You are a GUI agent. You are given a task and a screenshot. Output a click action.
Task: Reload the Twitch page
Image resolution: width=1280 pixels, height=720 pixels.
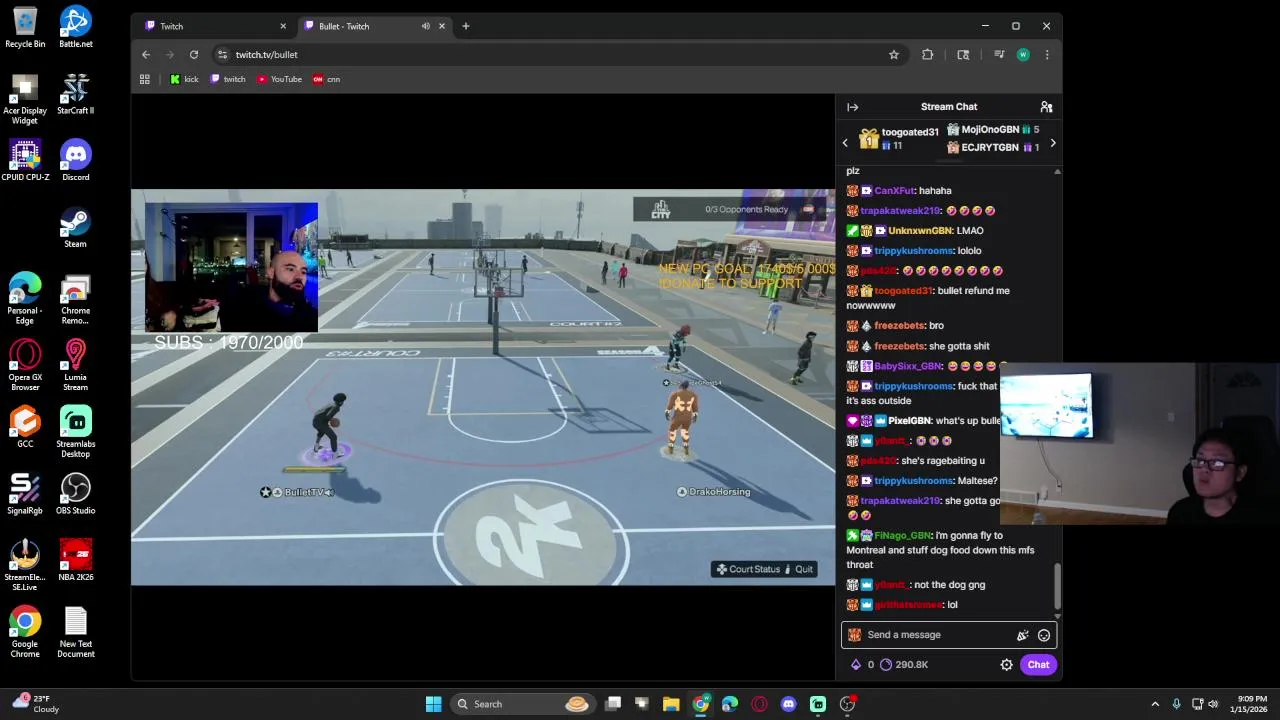[x=194, y=55]
